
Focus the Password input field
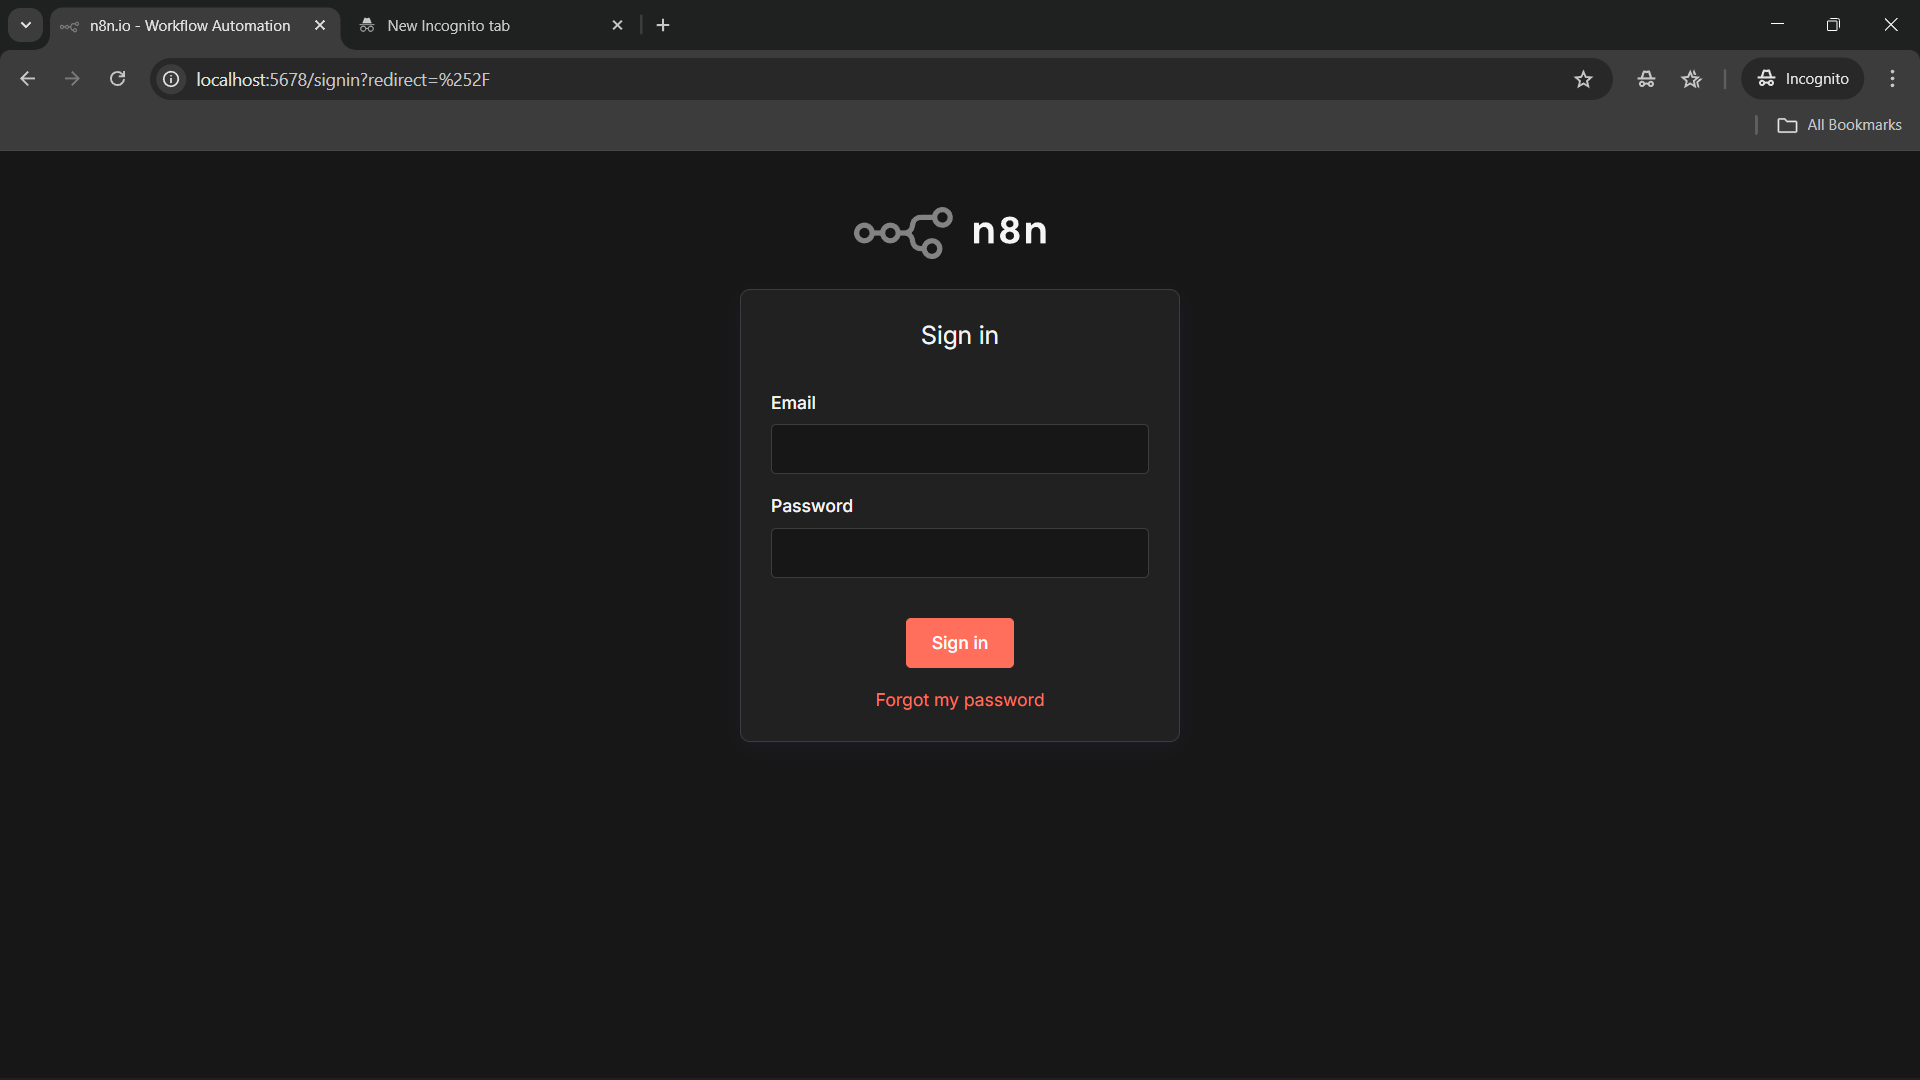(959, 553)
